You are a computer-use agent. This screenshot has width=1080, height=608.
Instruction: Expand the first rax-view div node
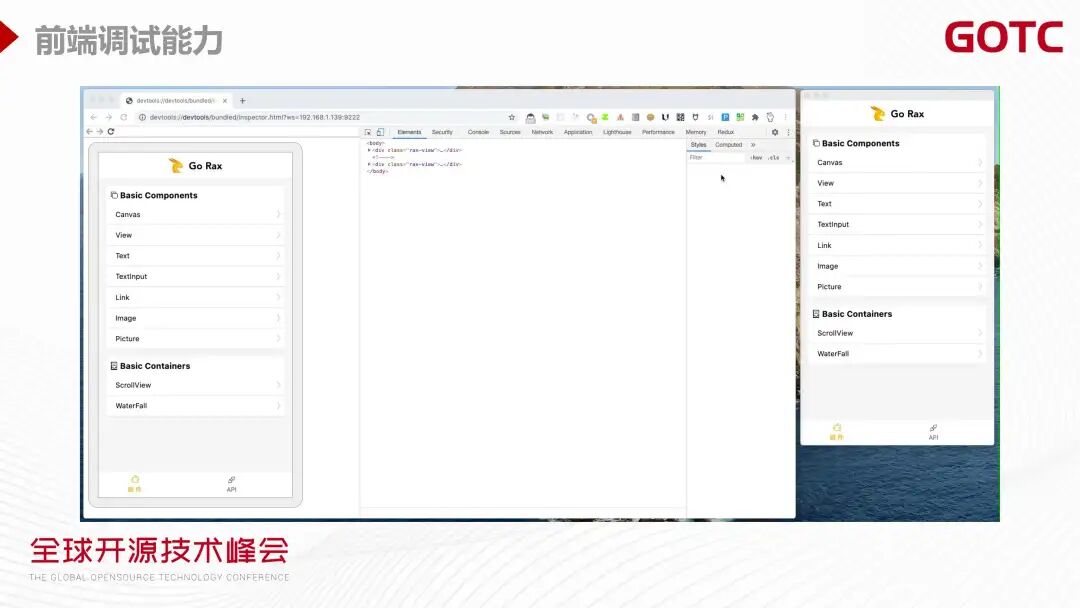[x=369, y=150]
